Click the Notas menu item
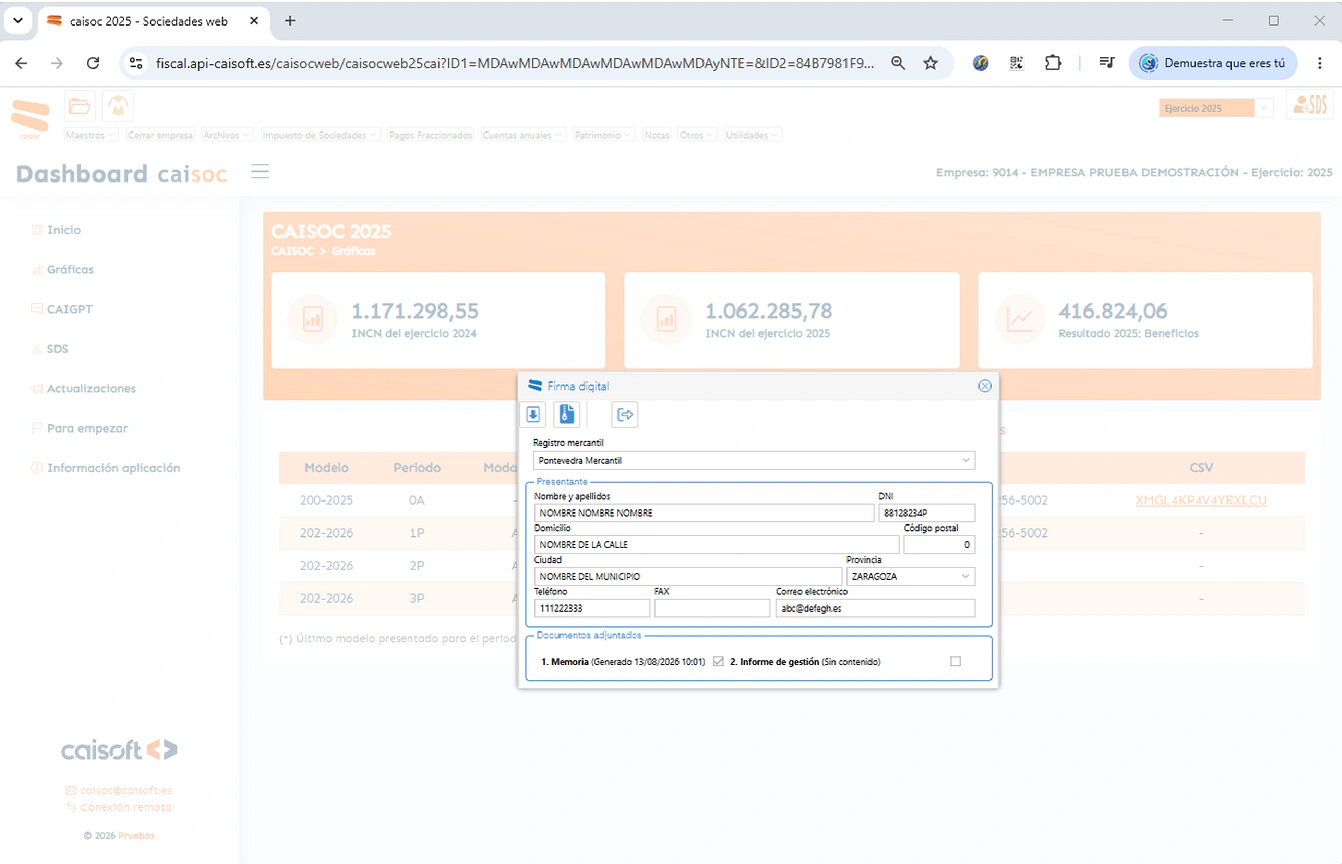This screenshot has width=1342, height=864. tap(657, 135)
